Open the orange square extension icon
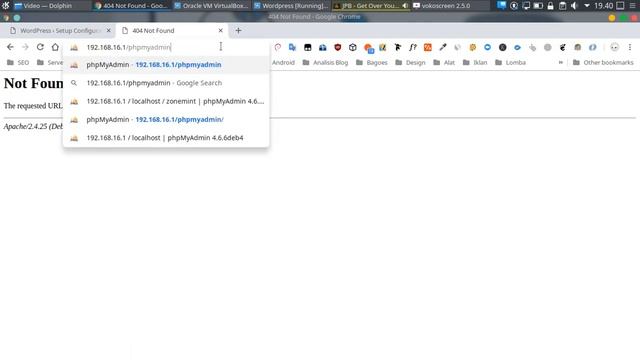 coord(428,47)
